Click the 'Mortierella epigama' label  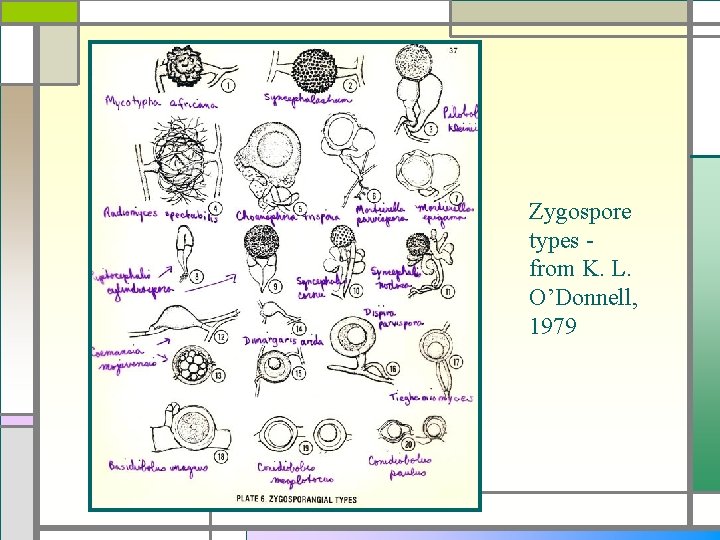tap(444, 214)
